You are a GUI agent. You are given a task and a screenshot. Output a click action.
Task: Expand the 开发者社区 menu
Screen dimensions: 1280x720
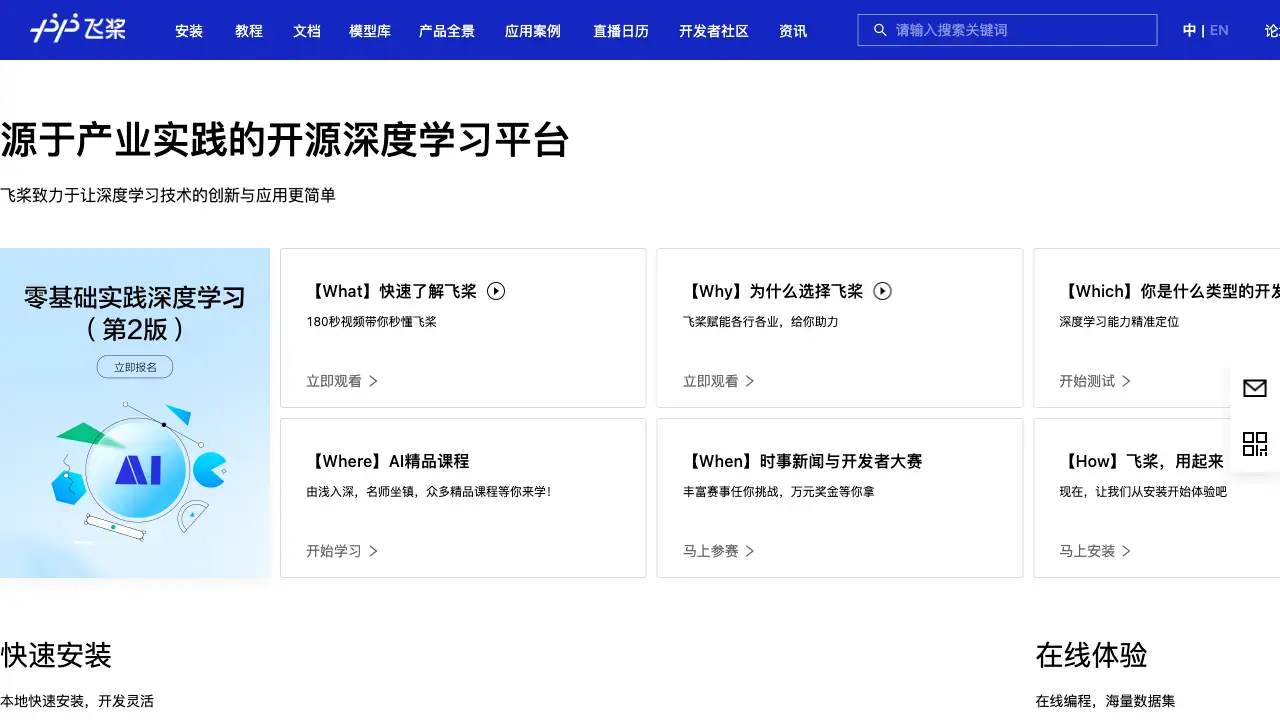(713, 31)
